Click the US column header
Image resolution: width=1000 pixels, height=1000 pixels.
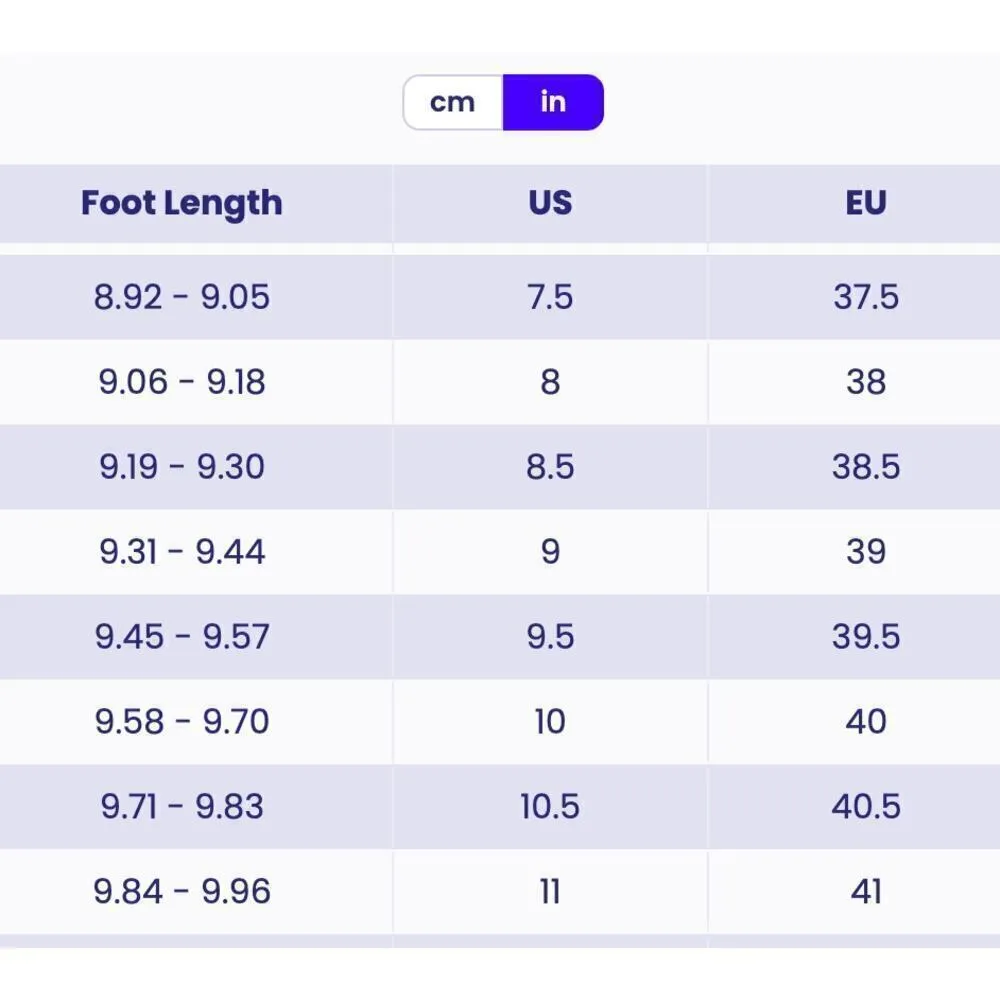[550, 203]
